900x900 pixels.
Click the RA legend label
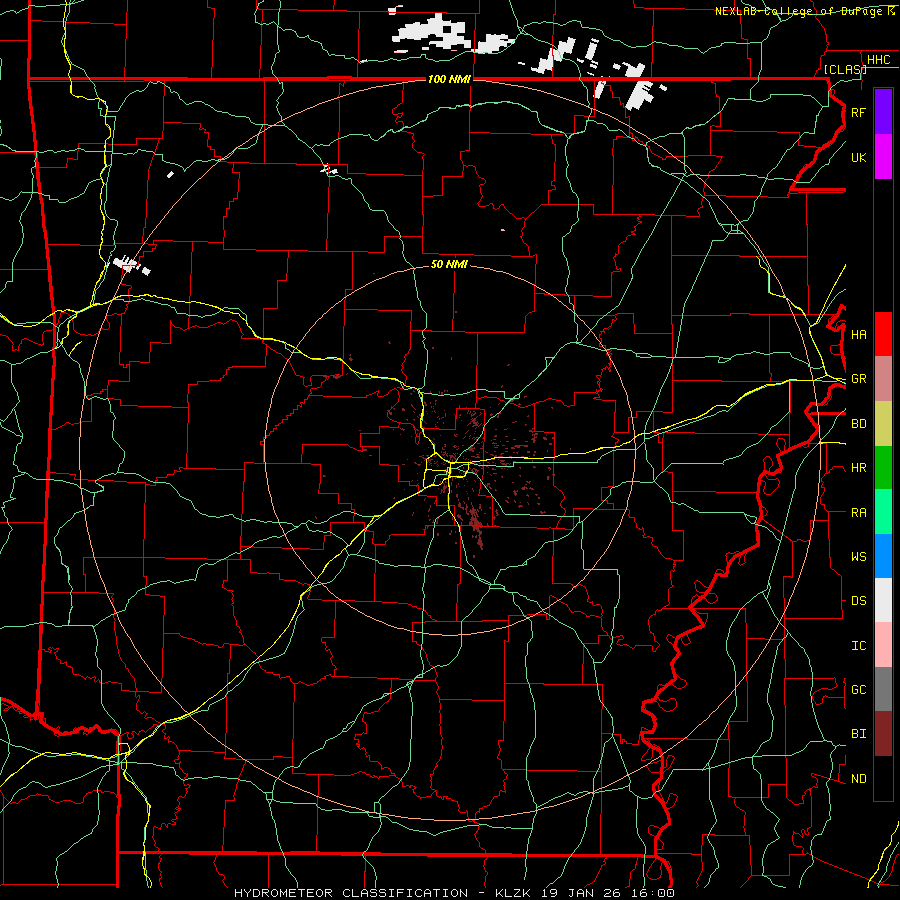click(x=858, y=513)
